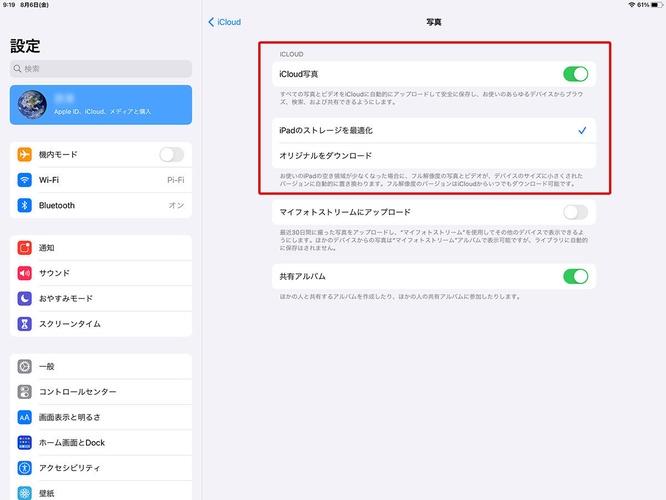The image size is (666, 500).
Task: Disable the 共有アルバム switch
Action: (576, 276)
